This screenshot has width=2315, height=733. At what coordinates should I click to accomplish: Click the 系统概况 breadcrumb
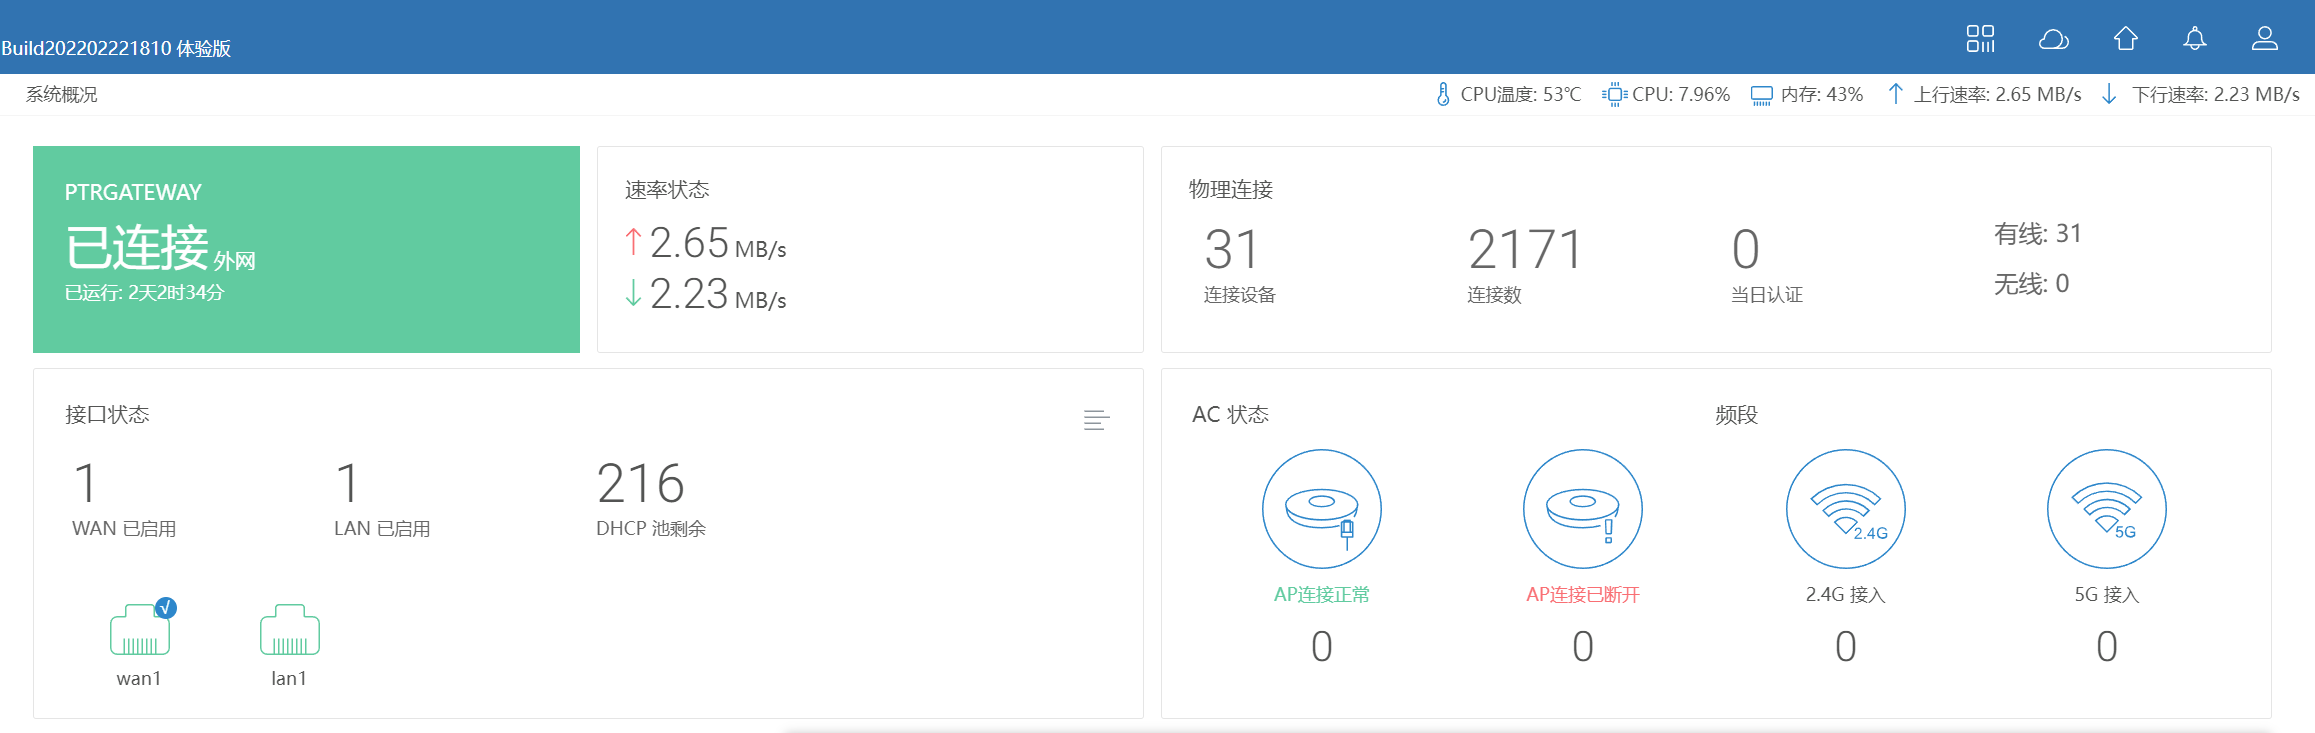click(x=61, y=94)
